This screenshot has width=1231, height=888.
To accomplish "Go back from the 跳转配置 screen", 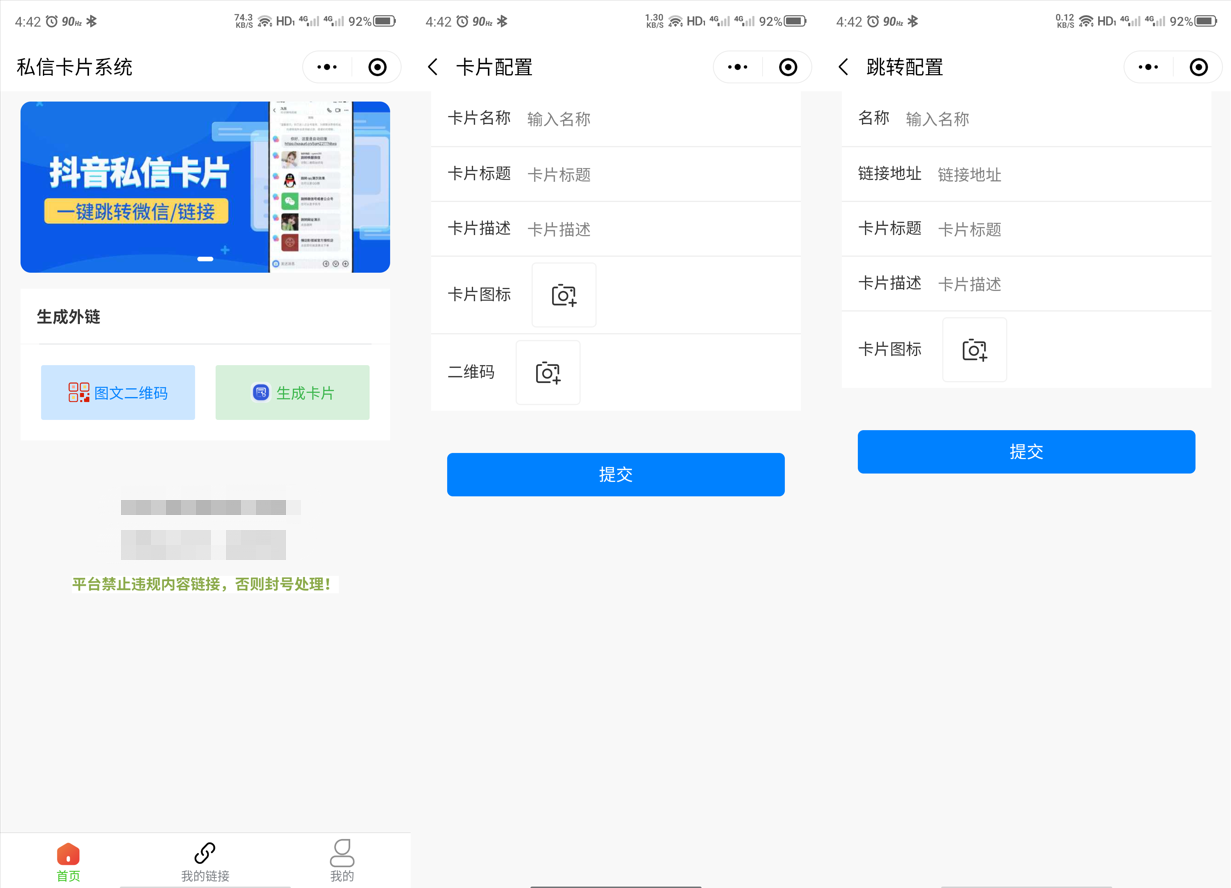I will (x=844, y=67).
